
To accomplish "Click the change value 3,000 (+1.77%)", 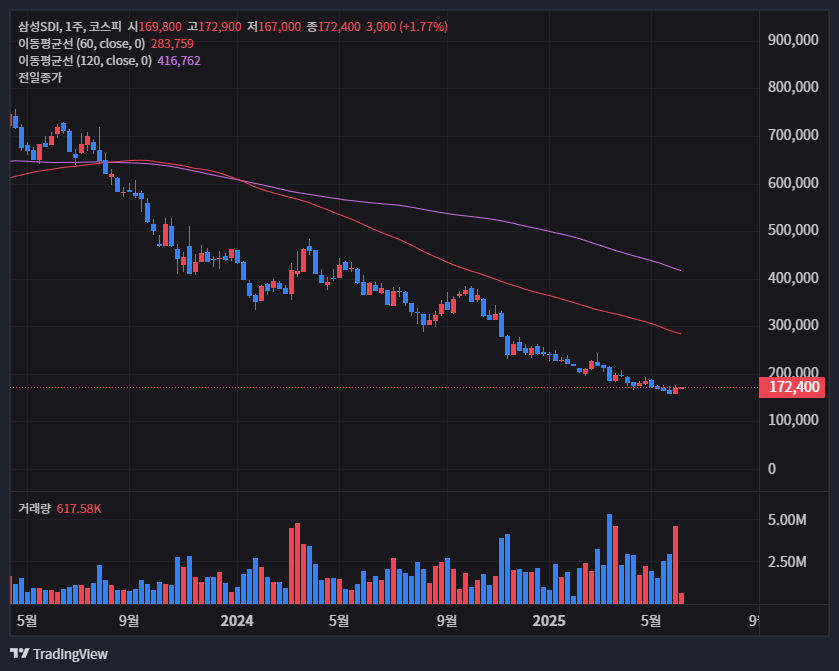I will (x=407, y=27).
